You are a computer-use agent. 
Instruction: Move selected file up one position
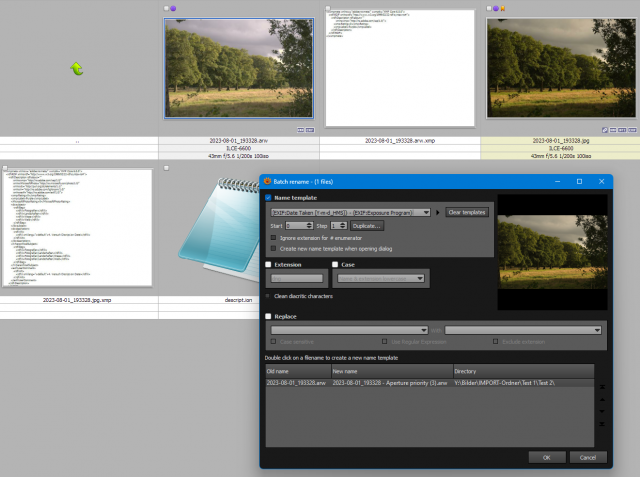pyautogui.click(x=602, y=399)
